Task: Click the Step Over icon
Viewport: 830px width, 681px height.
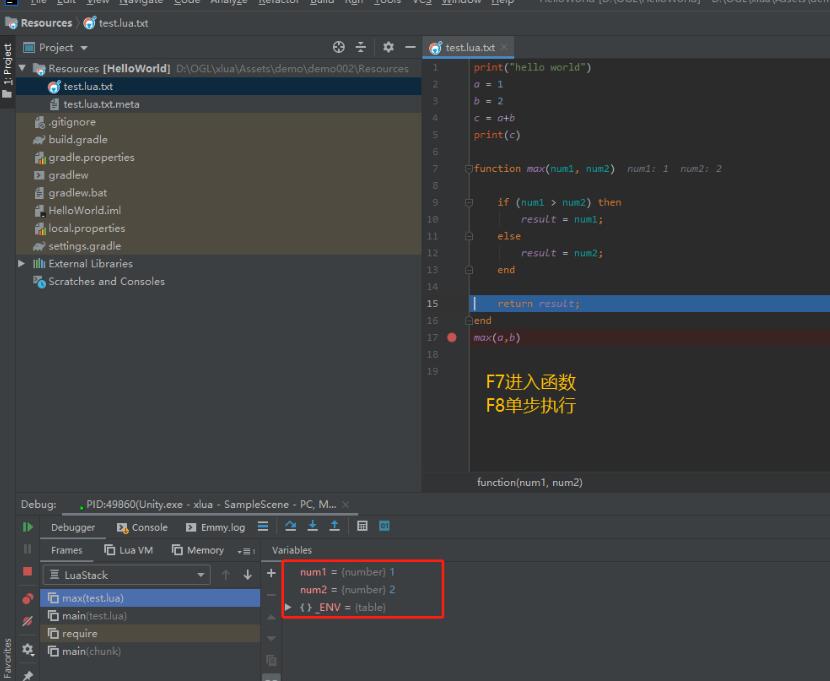Action: point(290,526)
